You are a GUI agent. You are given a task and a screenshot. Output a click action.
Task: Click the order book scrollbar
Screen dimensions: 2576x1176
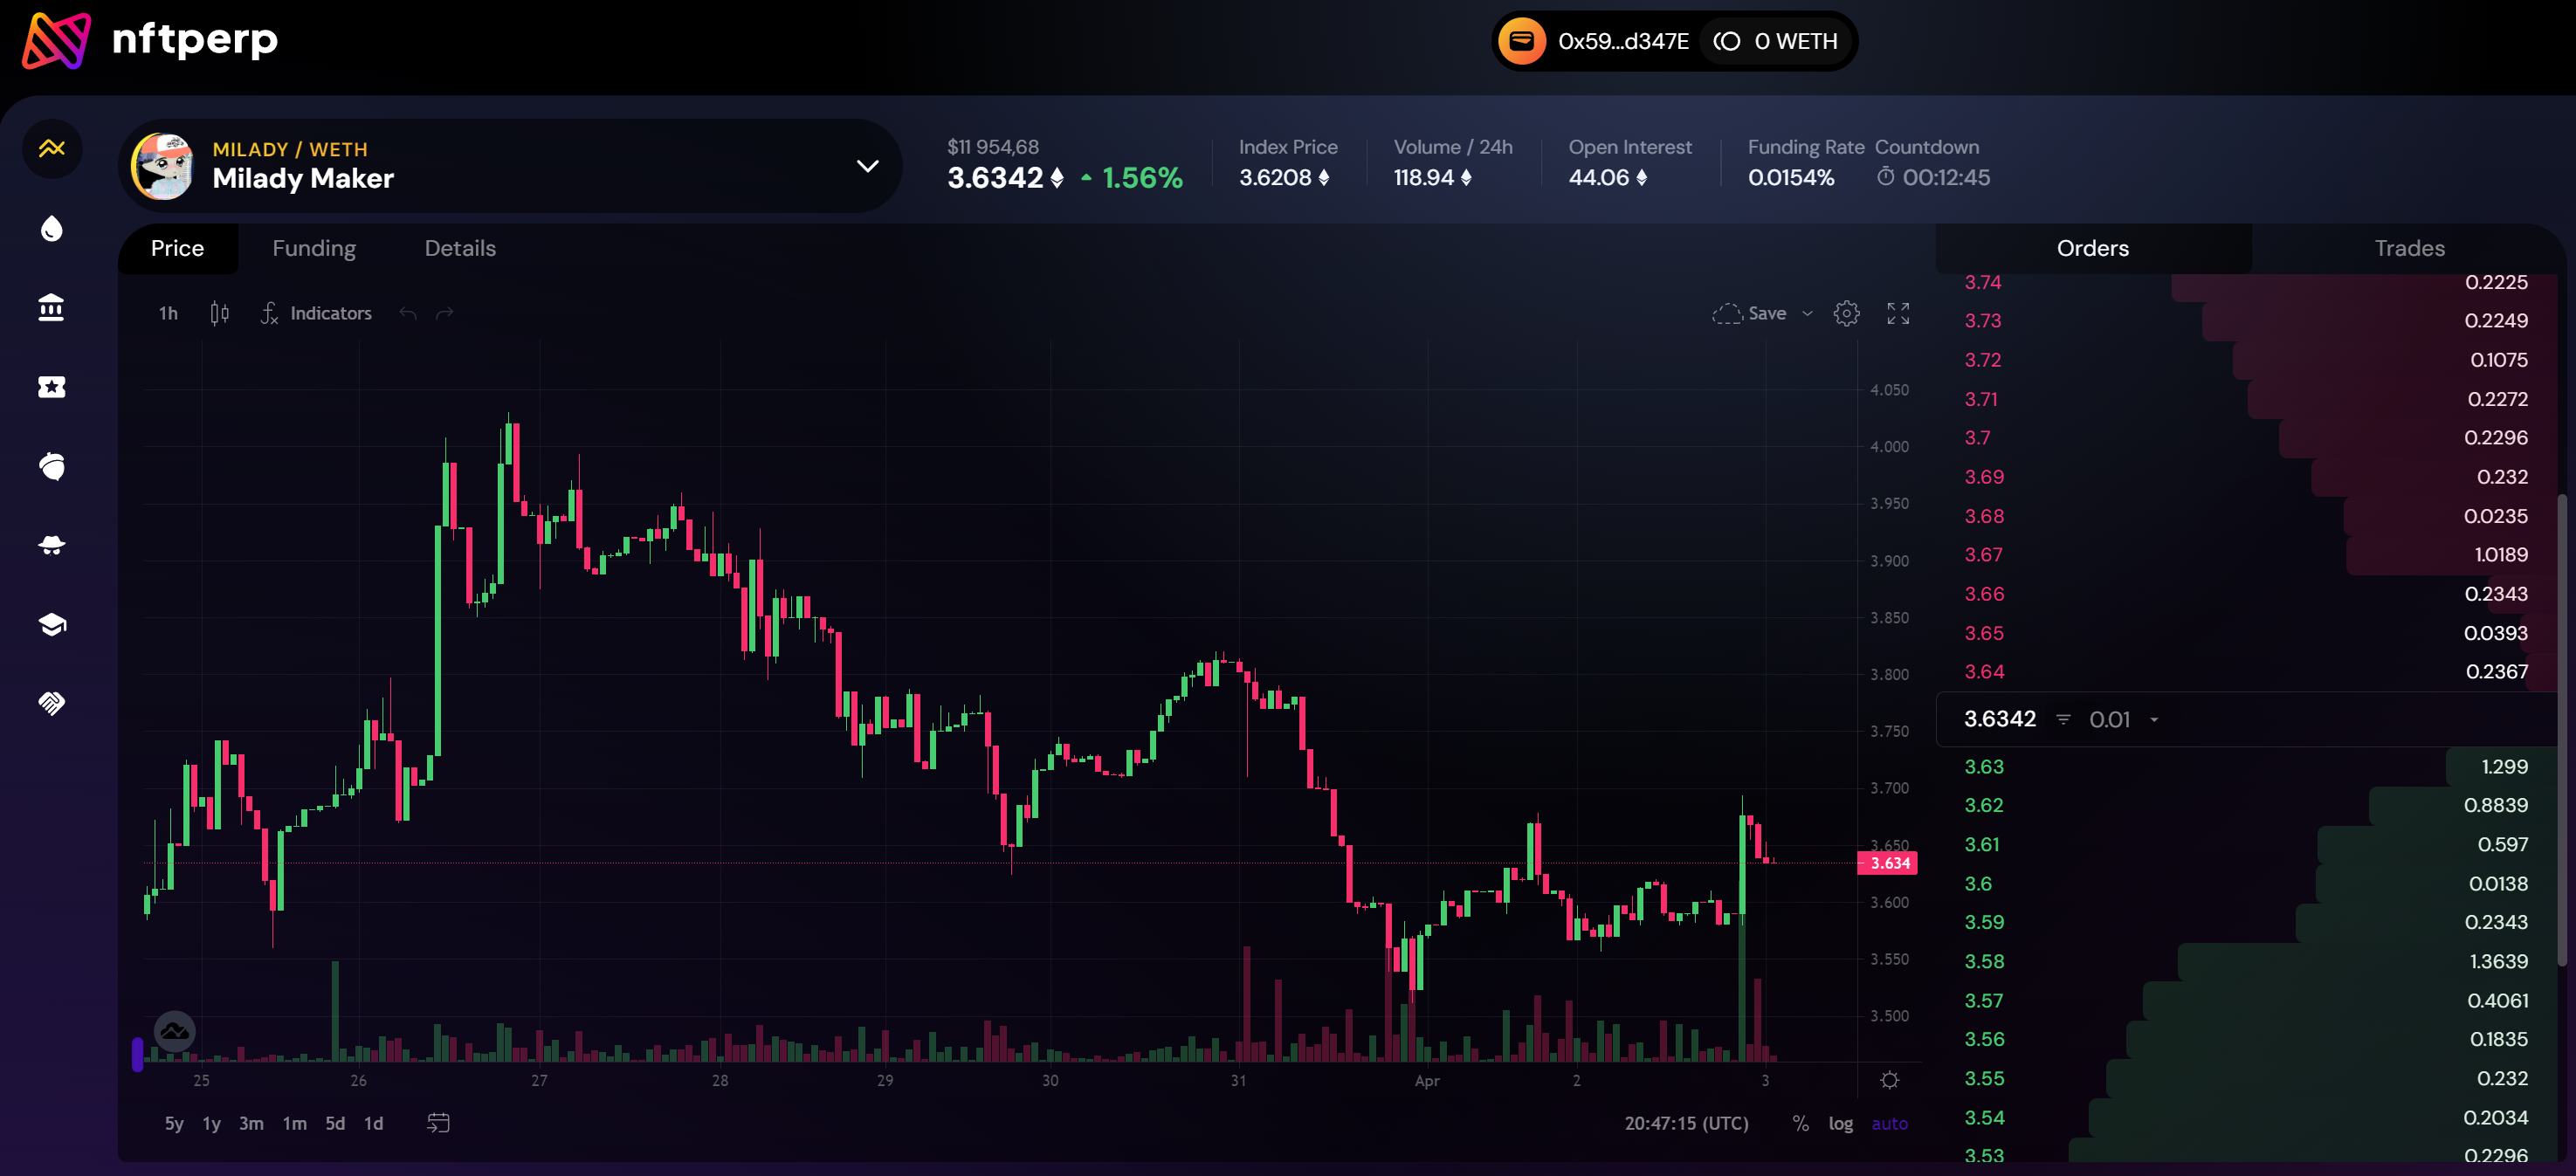coord(2561,730)
